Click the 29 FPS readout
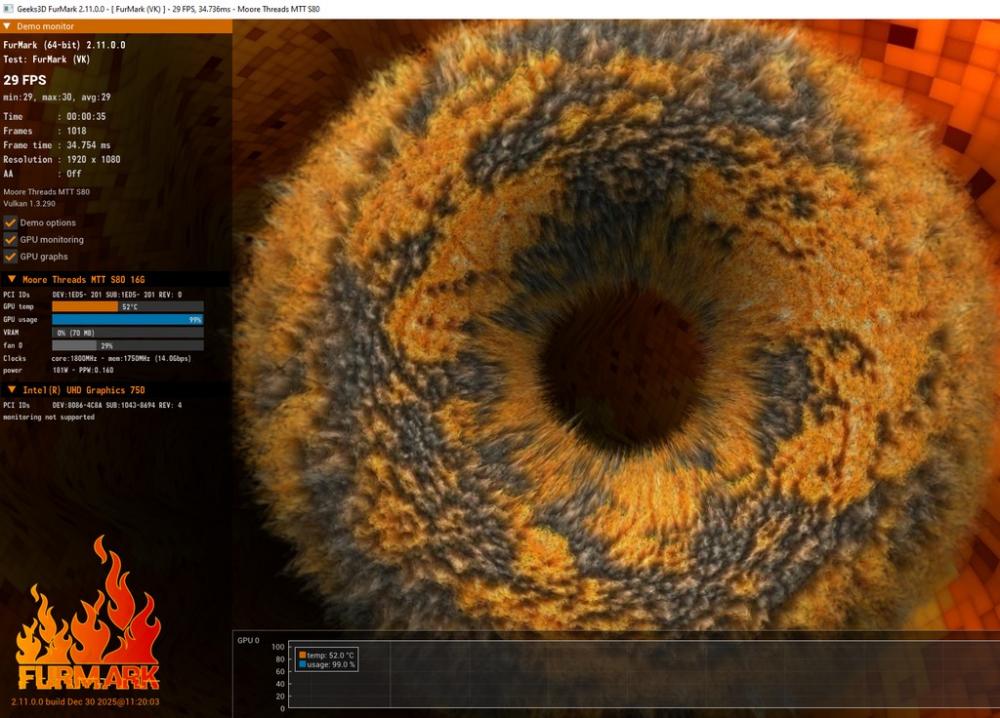 pos(25,80)
